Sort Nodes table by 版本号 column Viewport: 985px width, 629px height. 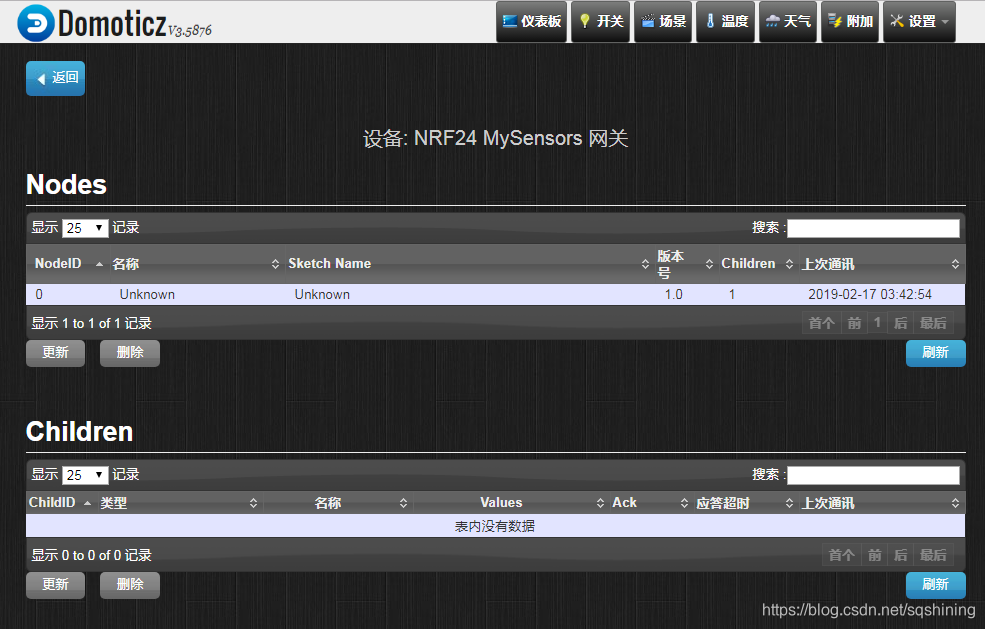[x=685, y=264]
